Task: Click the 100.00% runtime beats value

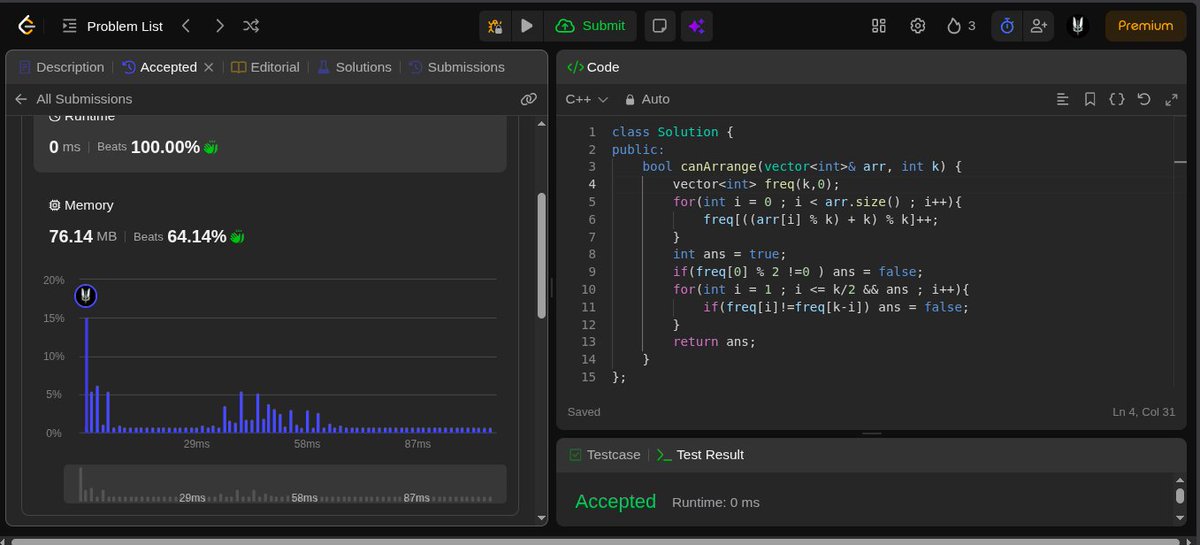Action: pos(165,147)
